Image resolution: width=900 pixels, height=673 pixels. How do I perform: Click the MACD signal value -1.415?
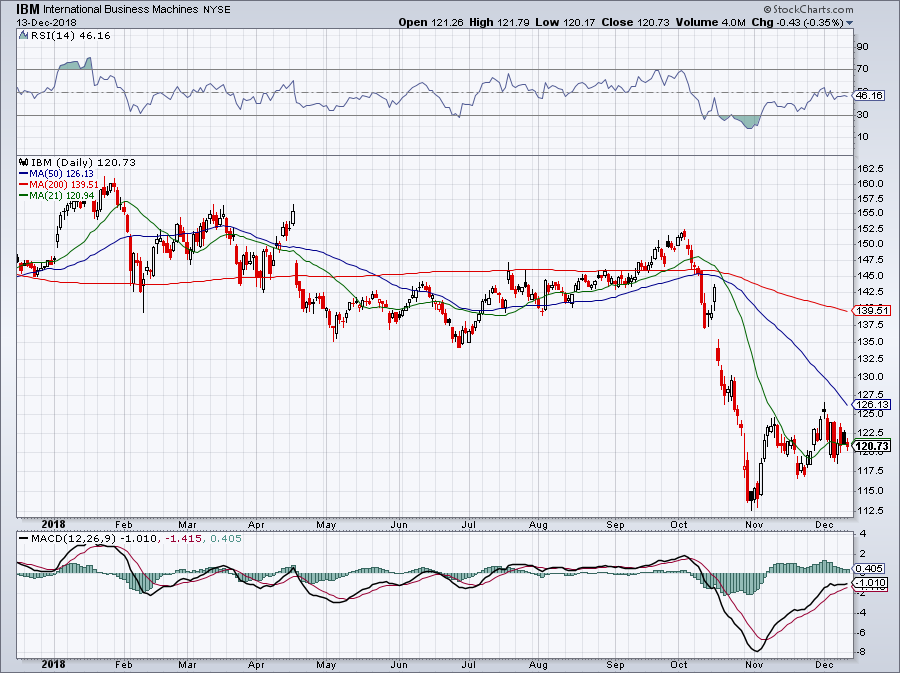click(x=183, y=539)
